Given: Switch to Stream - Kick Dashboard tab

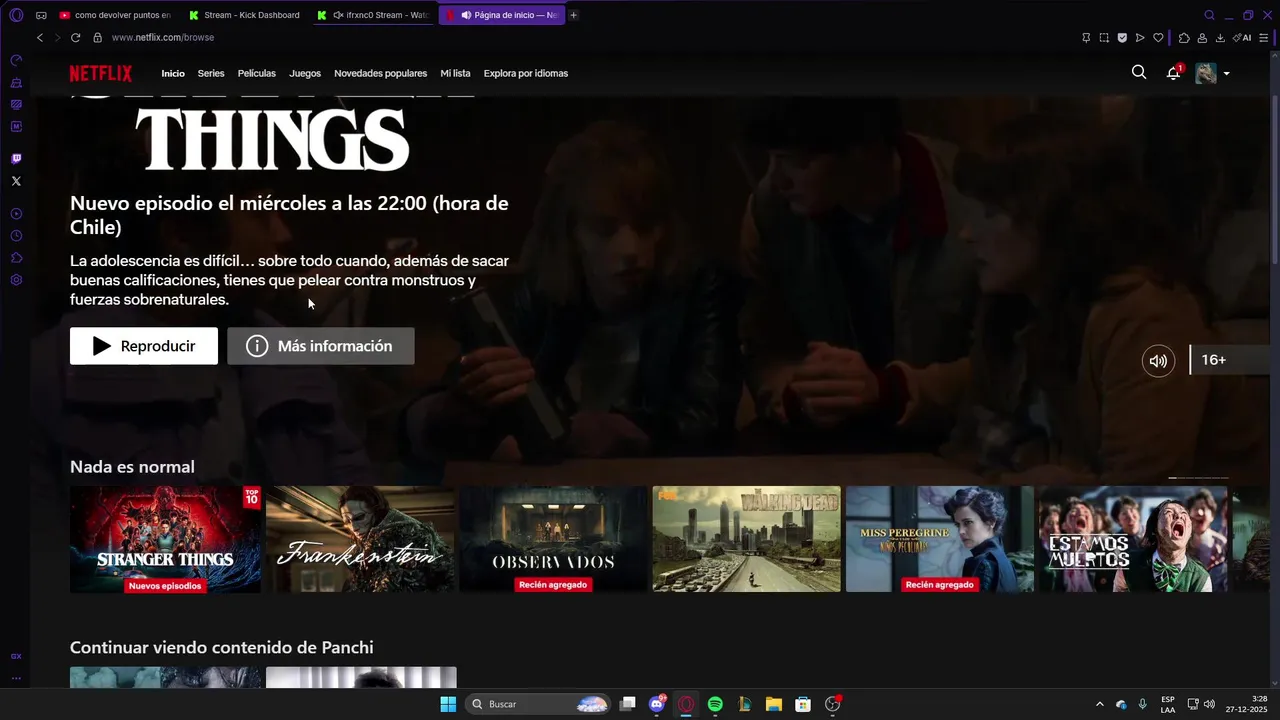Looking at the screenshot, I should pyautogui.click(x=245, y=15).
